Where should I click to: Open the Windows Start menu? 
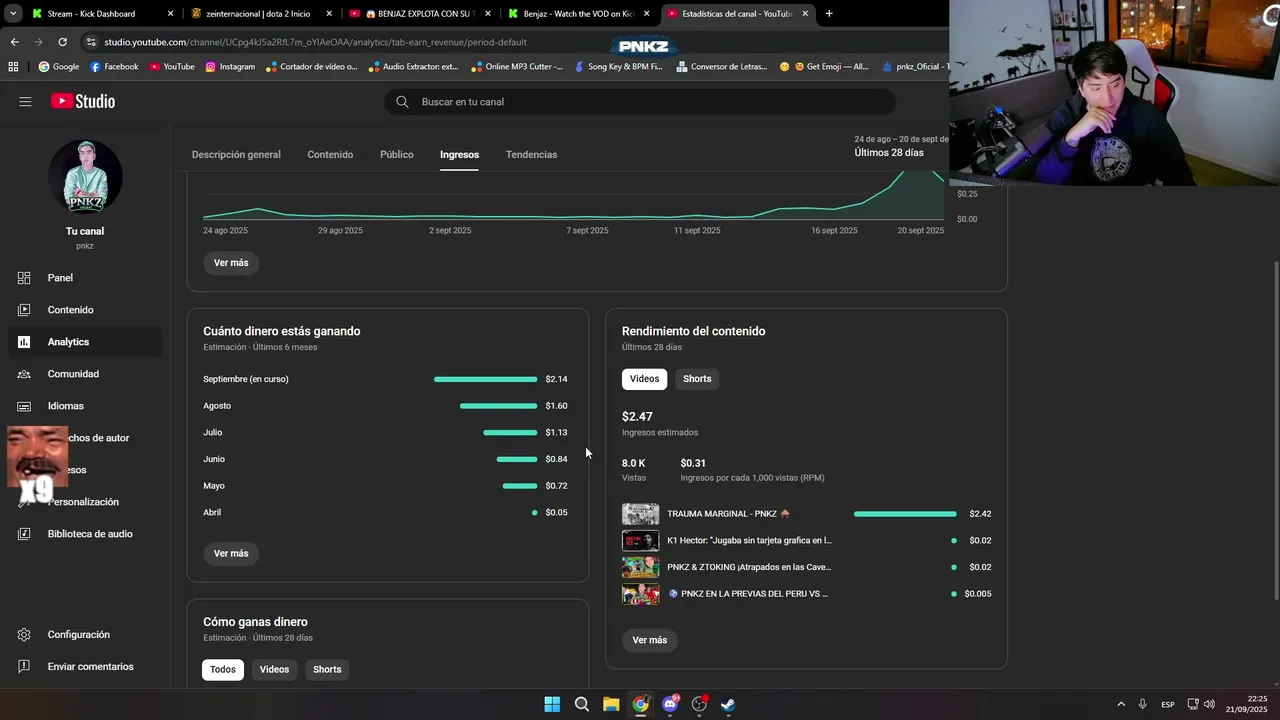(x=552, y=704)
